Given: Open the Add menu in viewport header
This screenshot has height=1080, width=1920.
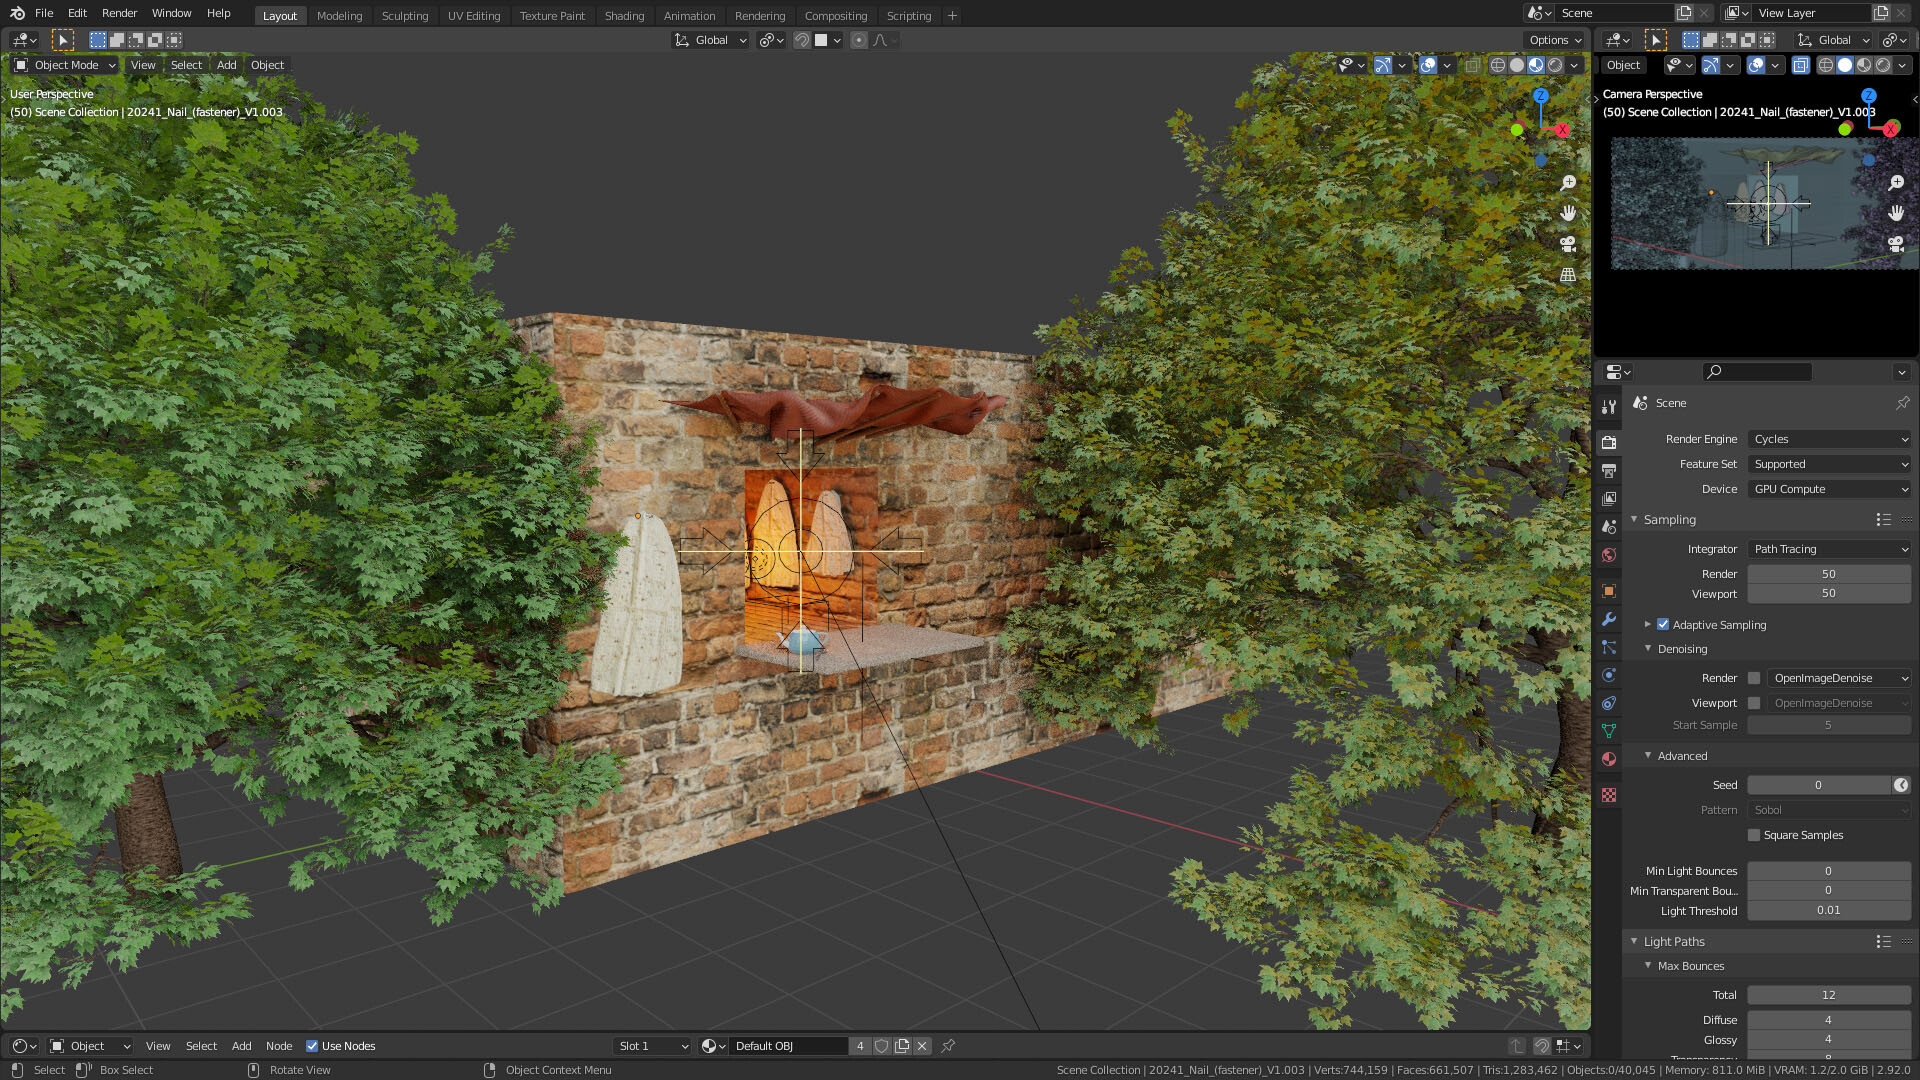Looking at the screenshot, I should [x=227, y=65].
